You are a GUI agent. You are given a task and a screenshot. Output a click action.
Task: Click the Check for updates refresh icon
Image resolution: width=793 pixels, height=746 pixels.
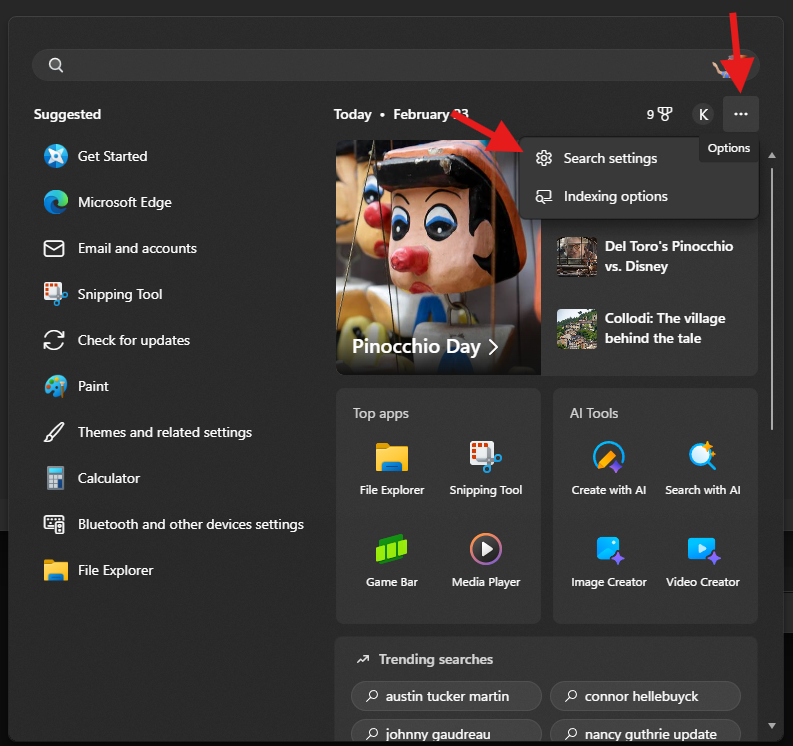[x=54, y=340]
